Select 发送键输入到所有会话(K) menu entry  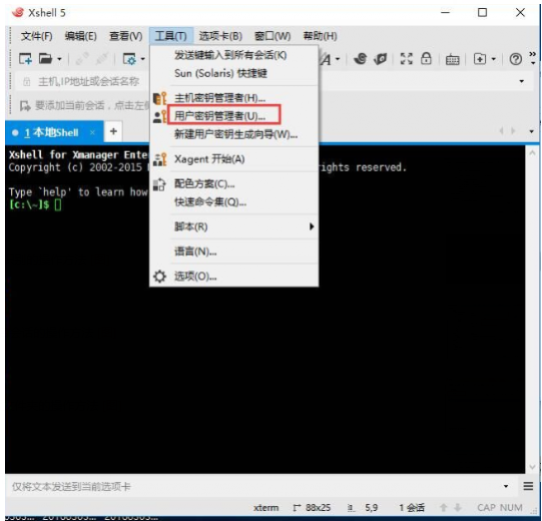click(x=234, y=55)
